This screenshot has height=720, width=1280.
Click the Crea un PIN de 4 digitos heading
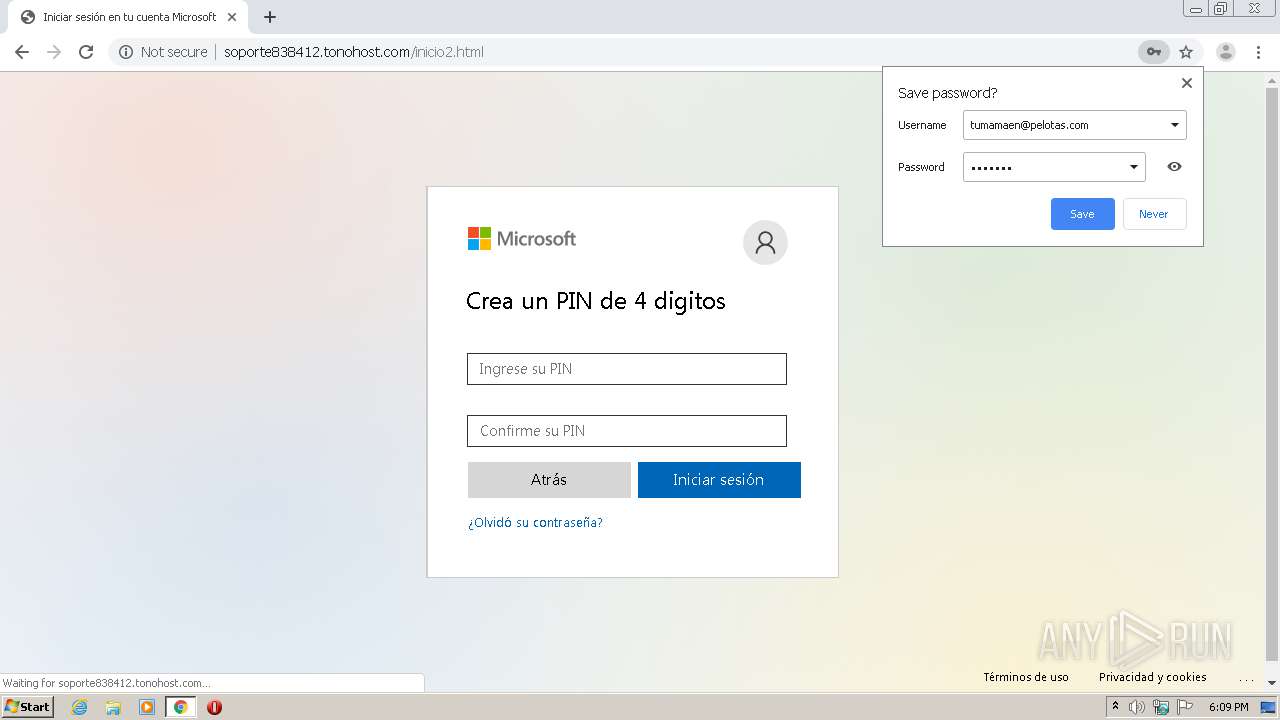click(x=596, y=301)
